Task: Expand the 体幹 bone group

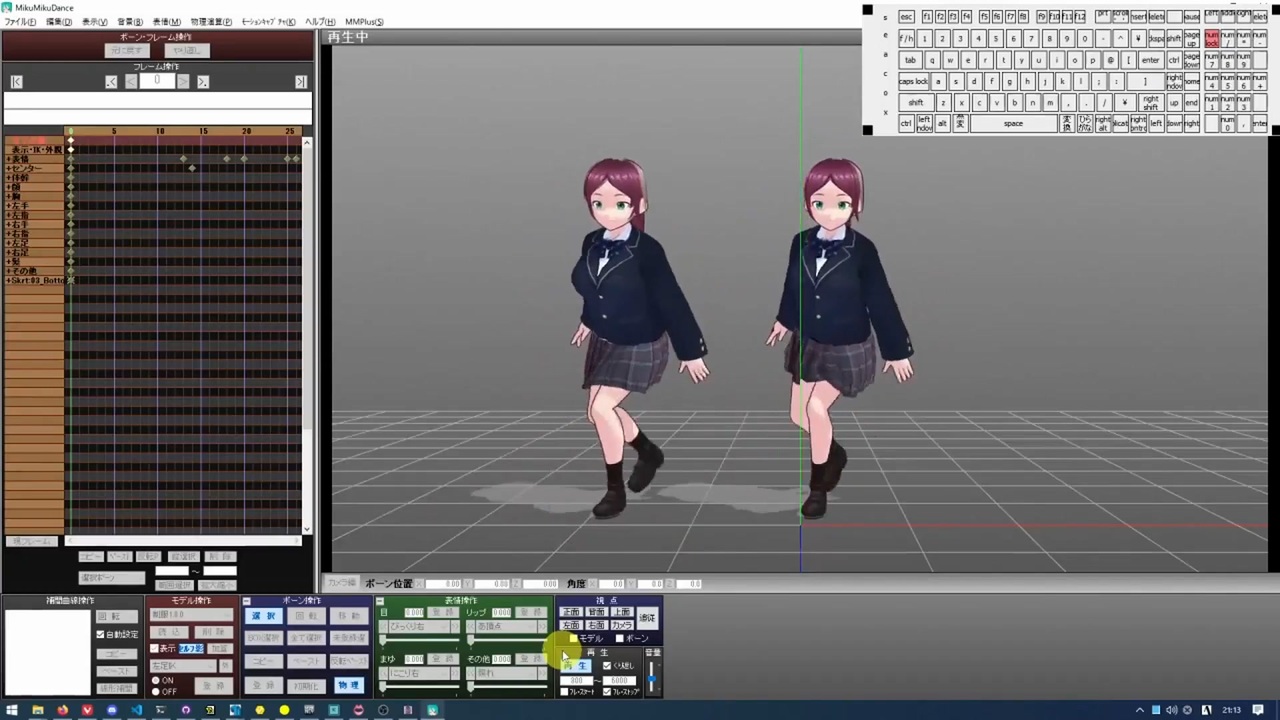Action: click(8, 178)
